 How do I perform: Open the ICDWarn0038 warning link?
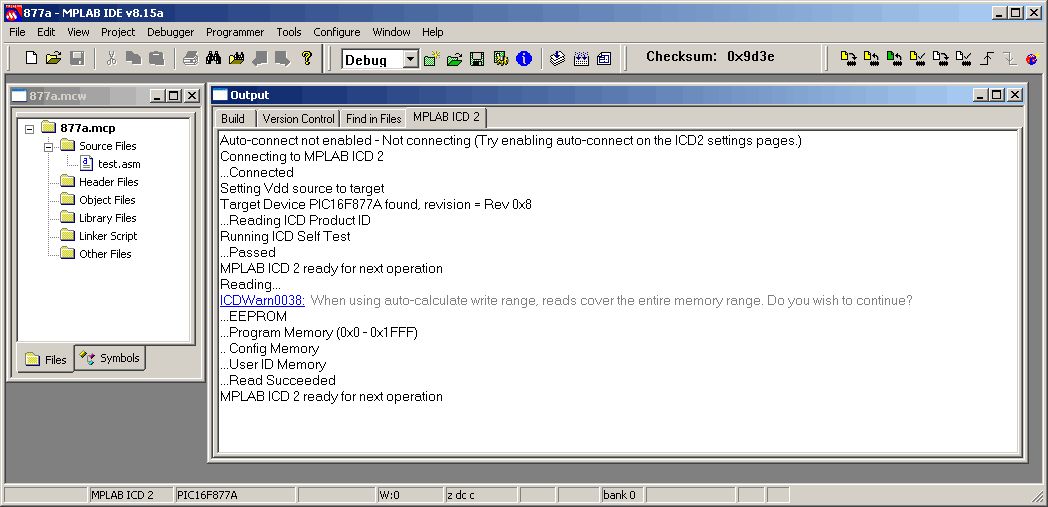[x=263, y=301]
